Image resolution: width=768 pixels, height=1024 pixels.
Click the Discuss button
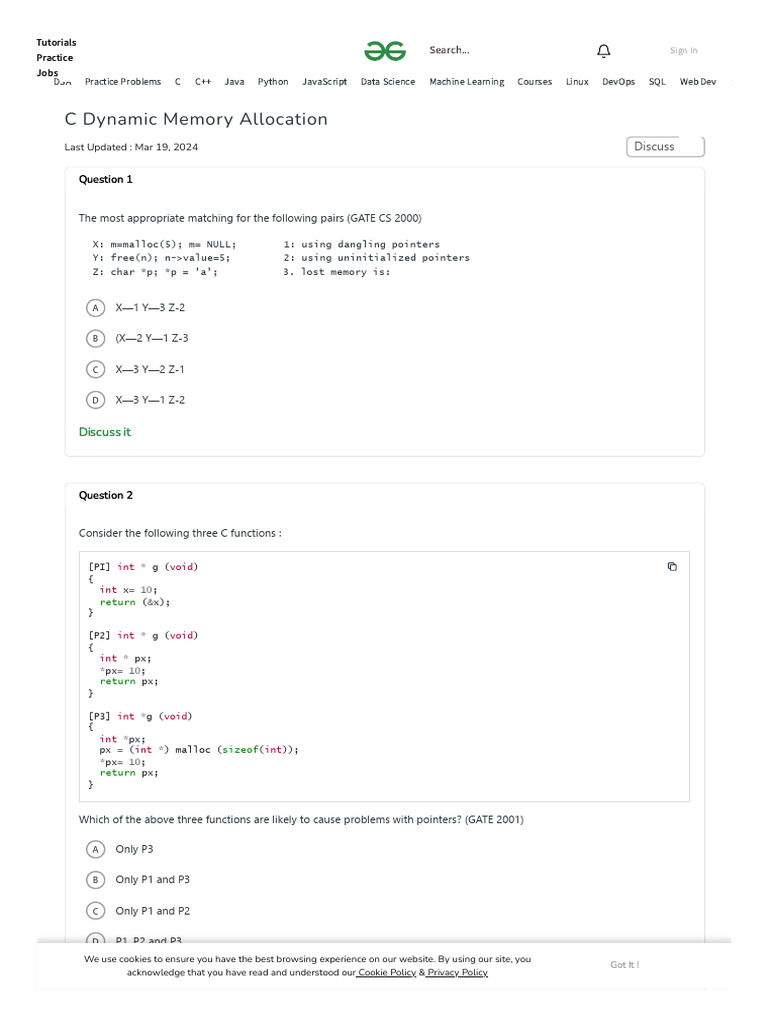point(665,147)
